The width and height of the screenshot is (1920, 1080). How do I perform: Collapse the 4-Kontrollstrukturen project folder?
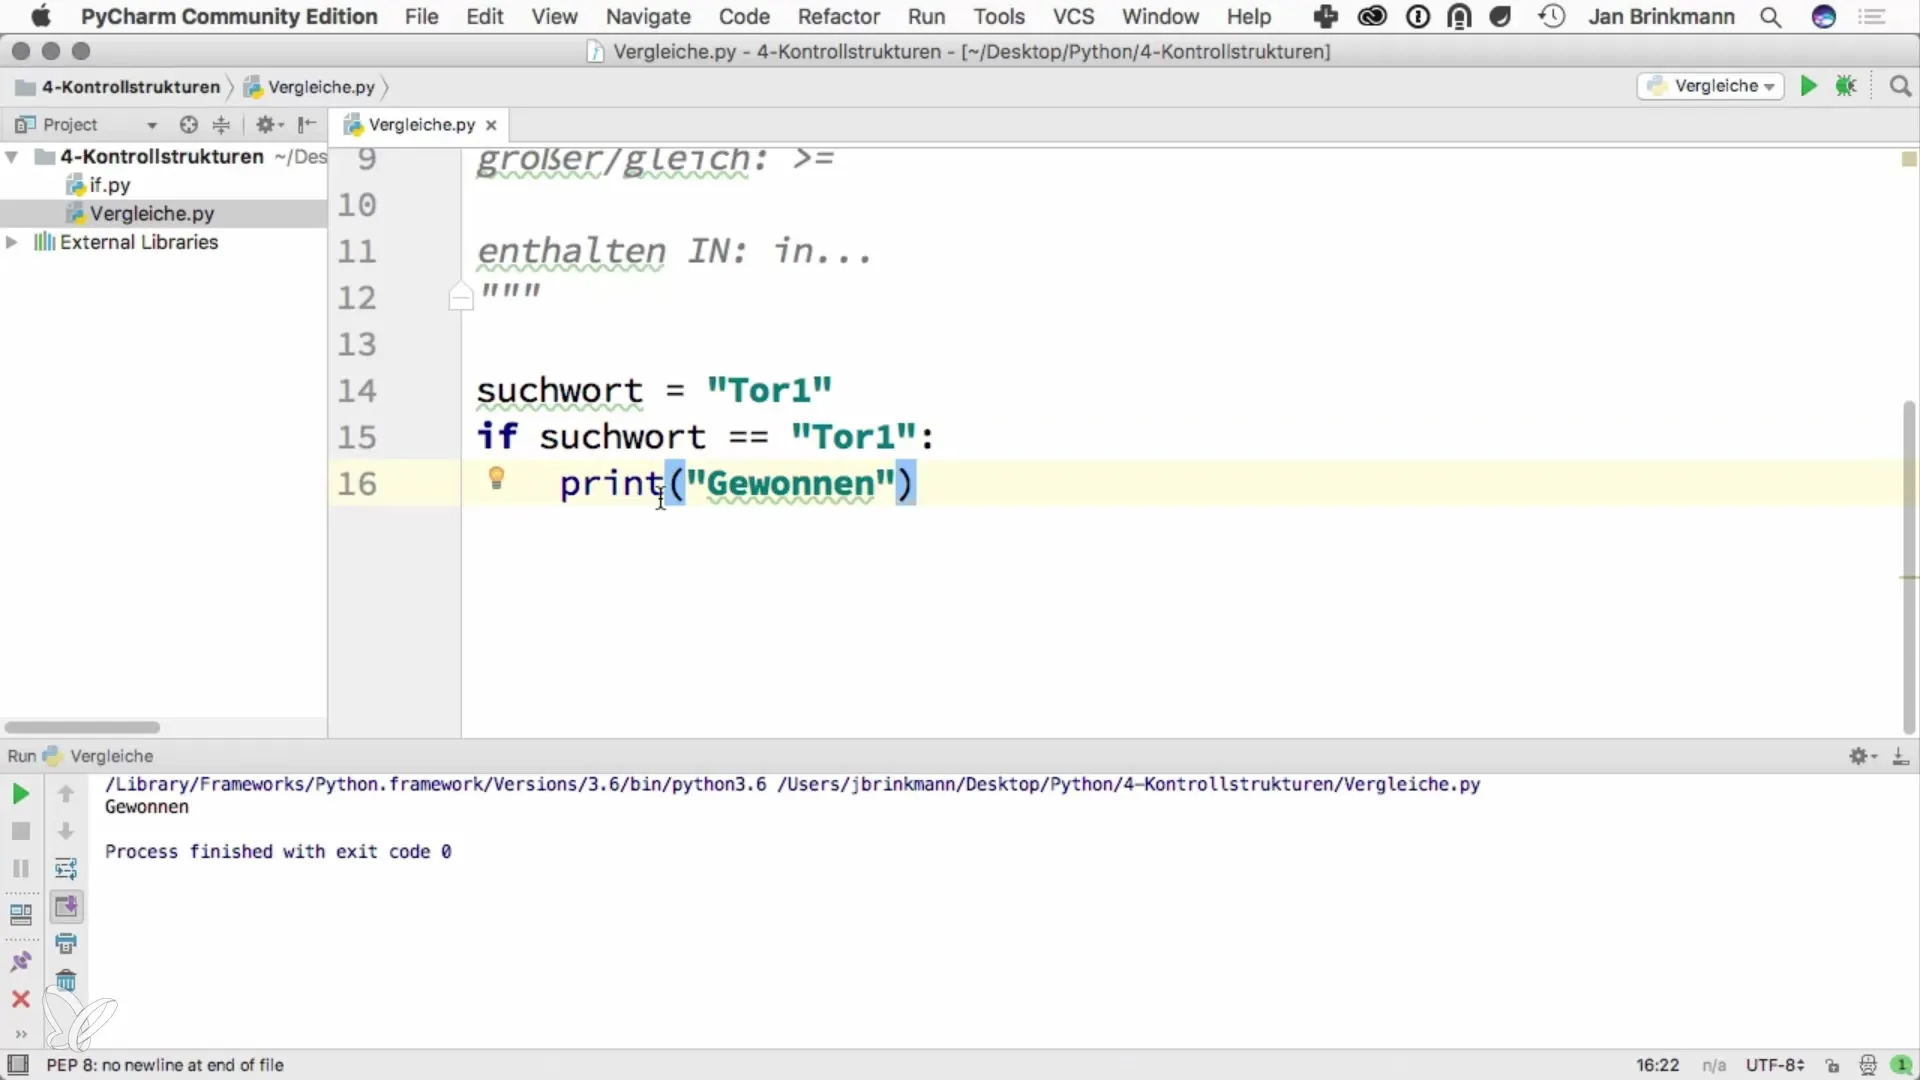click(x=12, y=157)
